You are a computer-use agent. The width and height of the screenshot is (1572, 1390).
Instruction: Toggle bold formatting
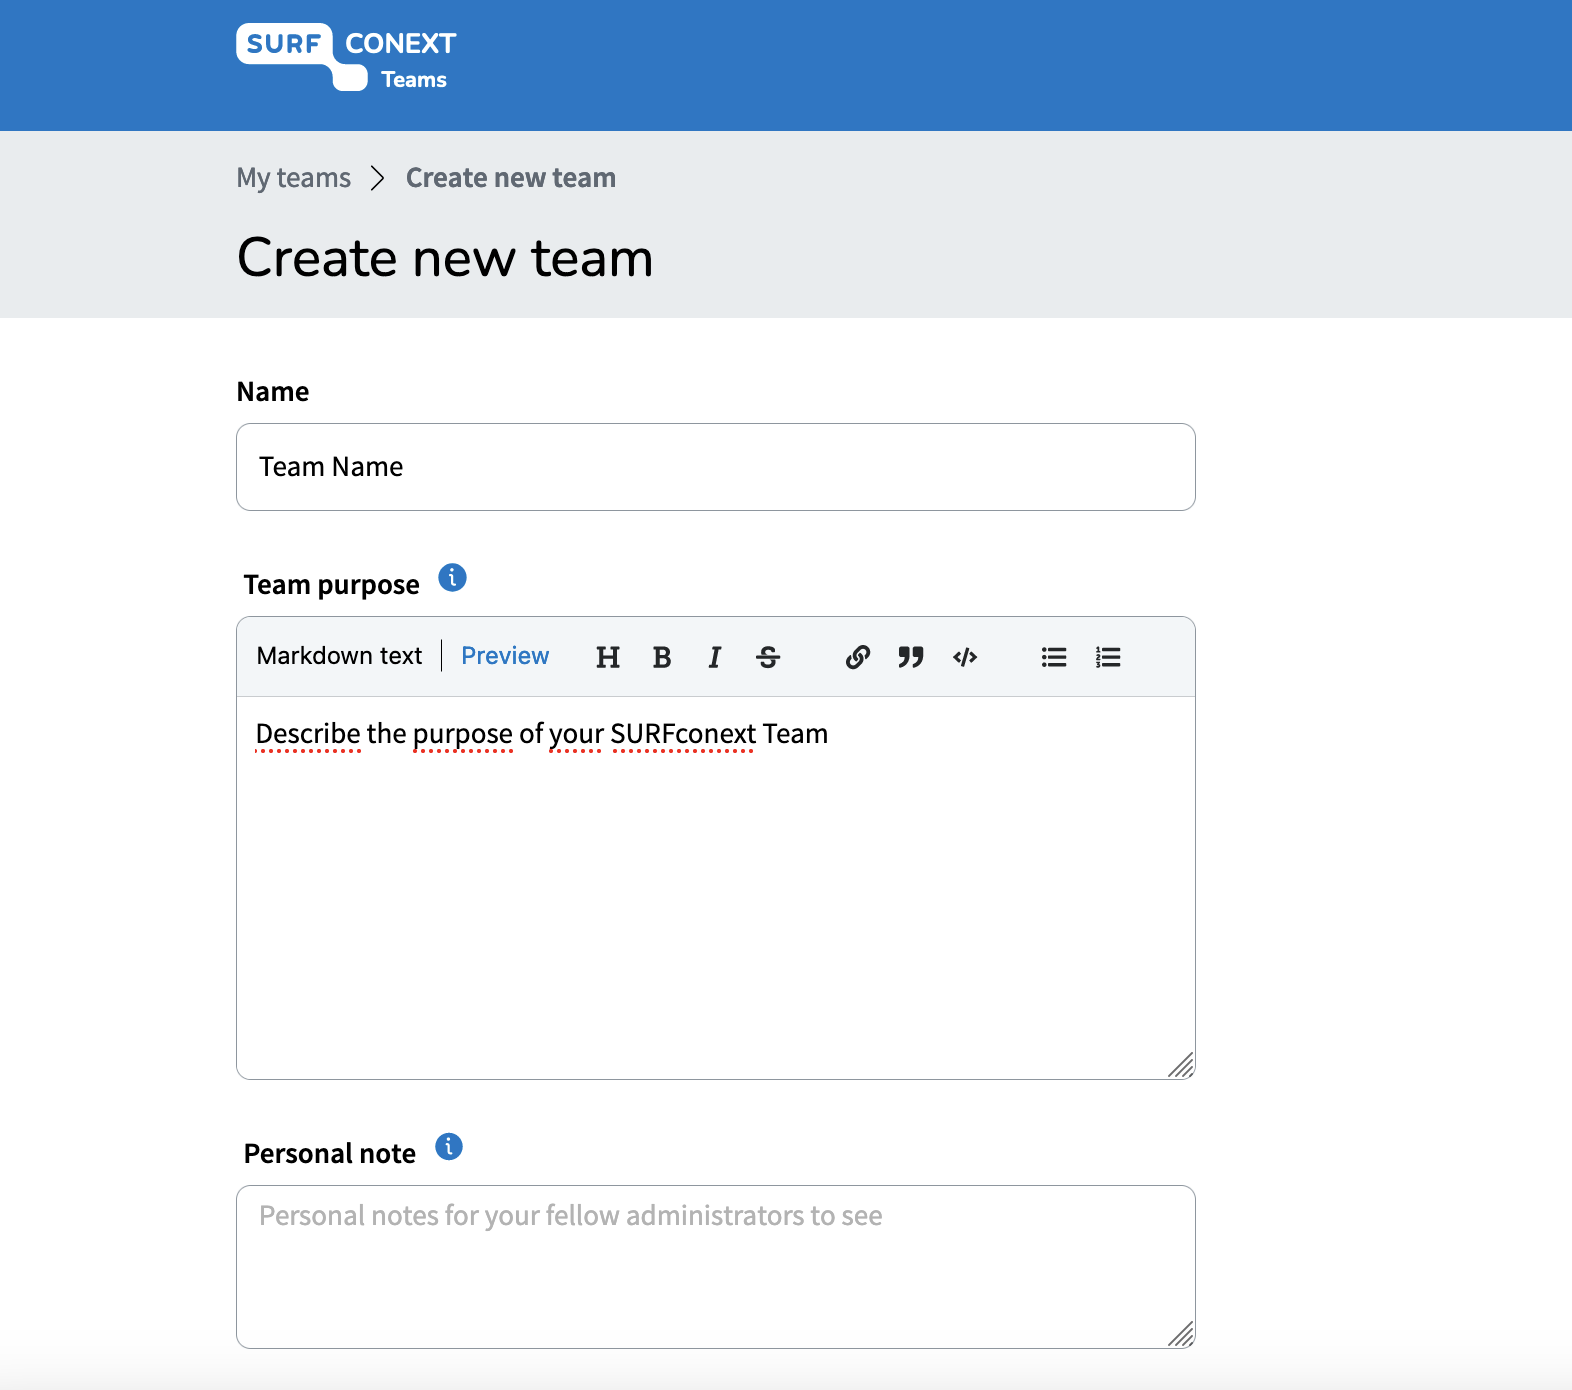pos(662,657)
